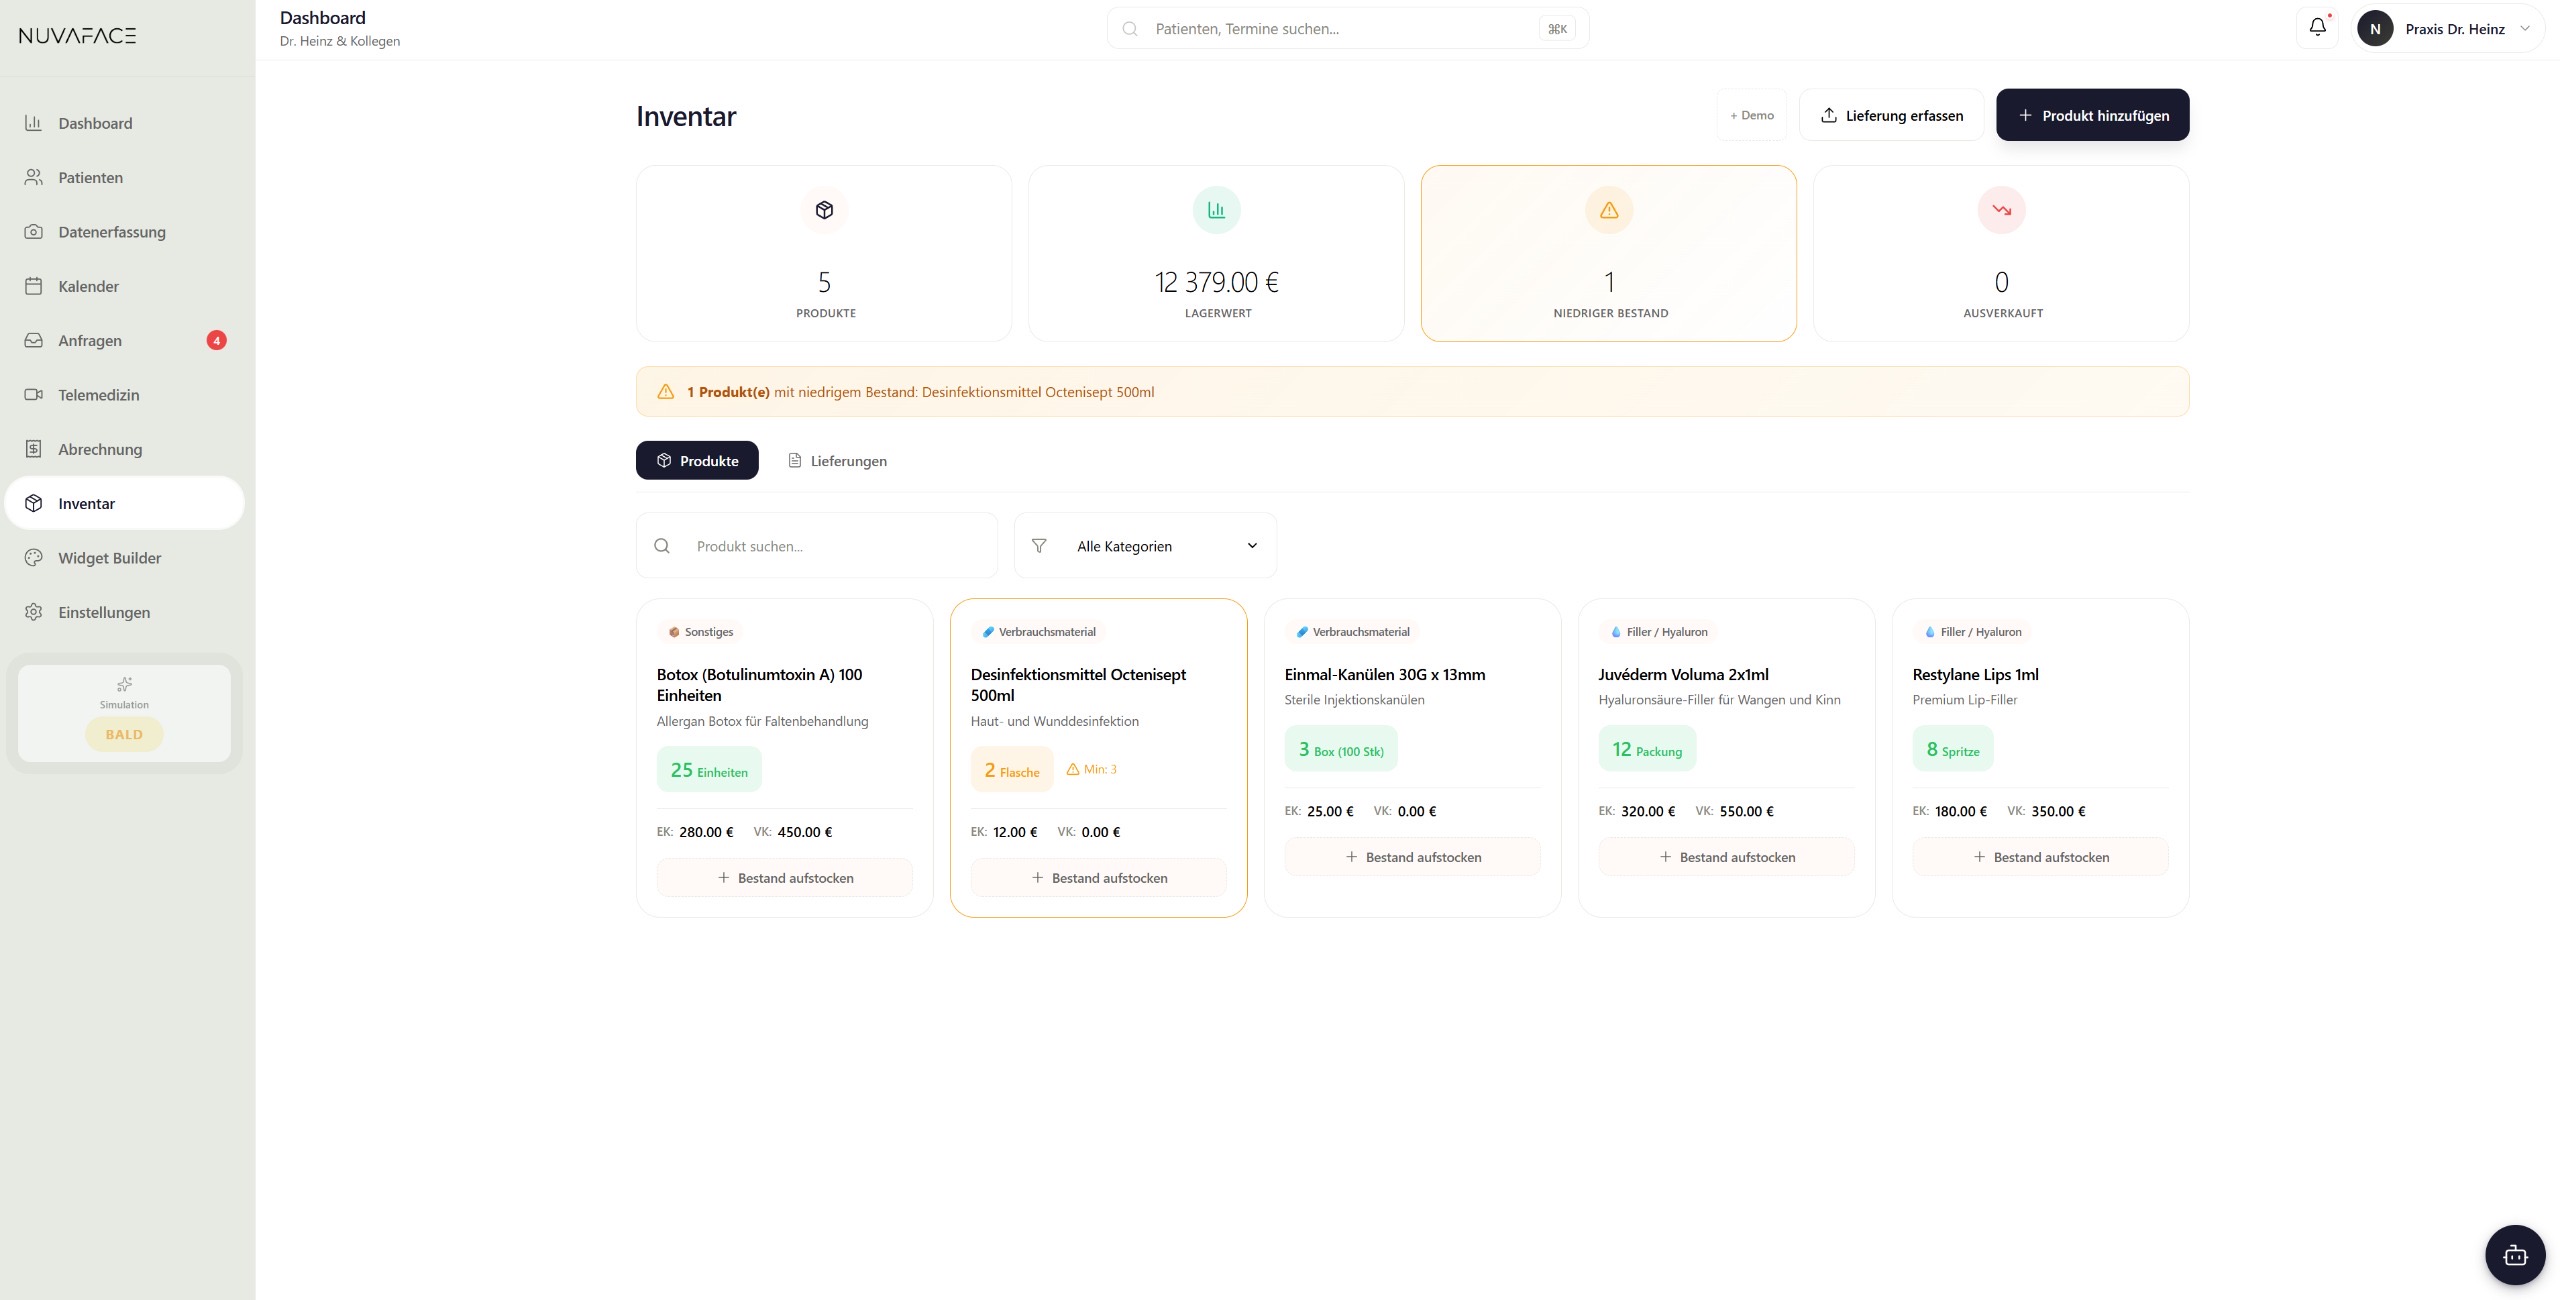Select the Niedriger Bestand filter card
The height and width of the screenshot is (1300, 2560).
point(1608,252)
